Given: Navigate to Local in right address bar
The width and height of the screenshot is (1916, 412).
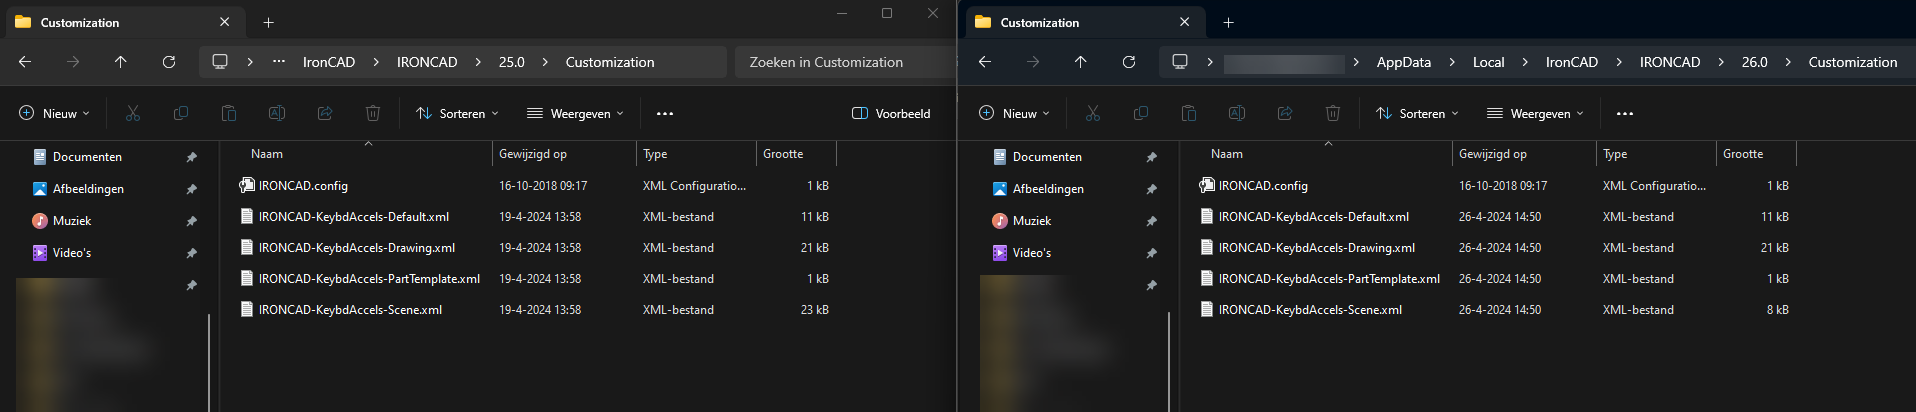Looking at the screenshot, I should 1489,62.
